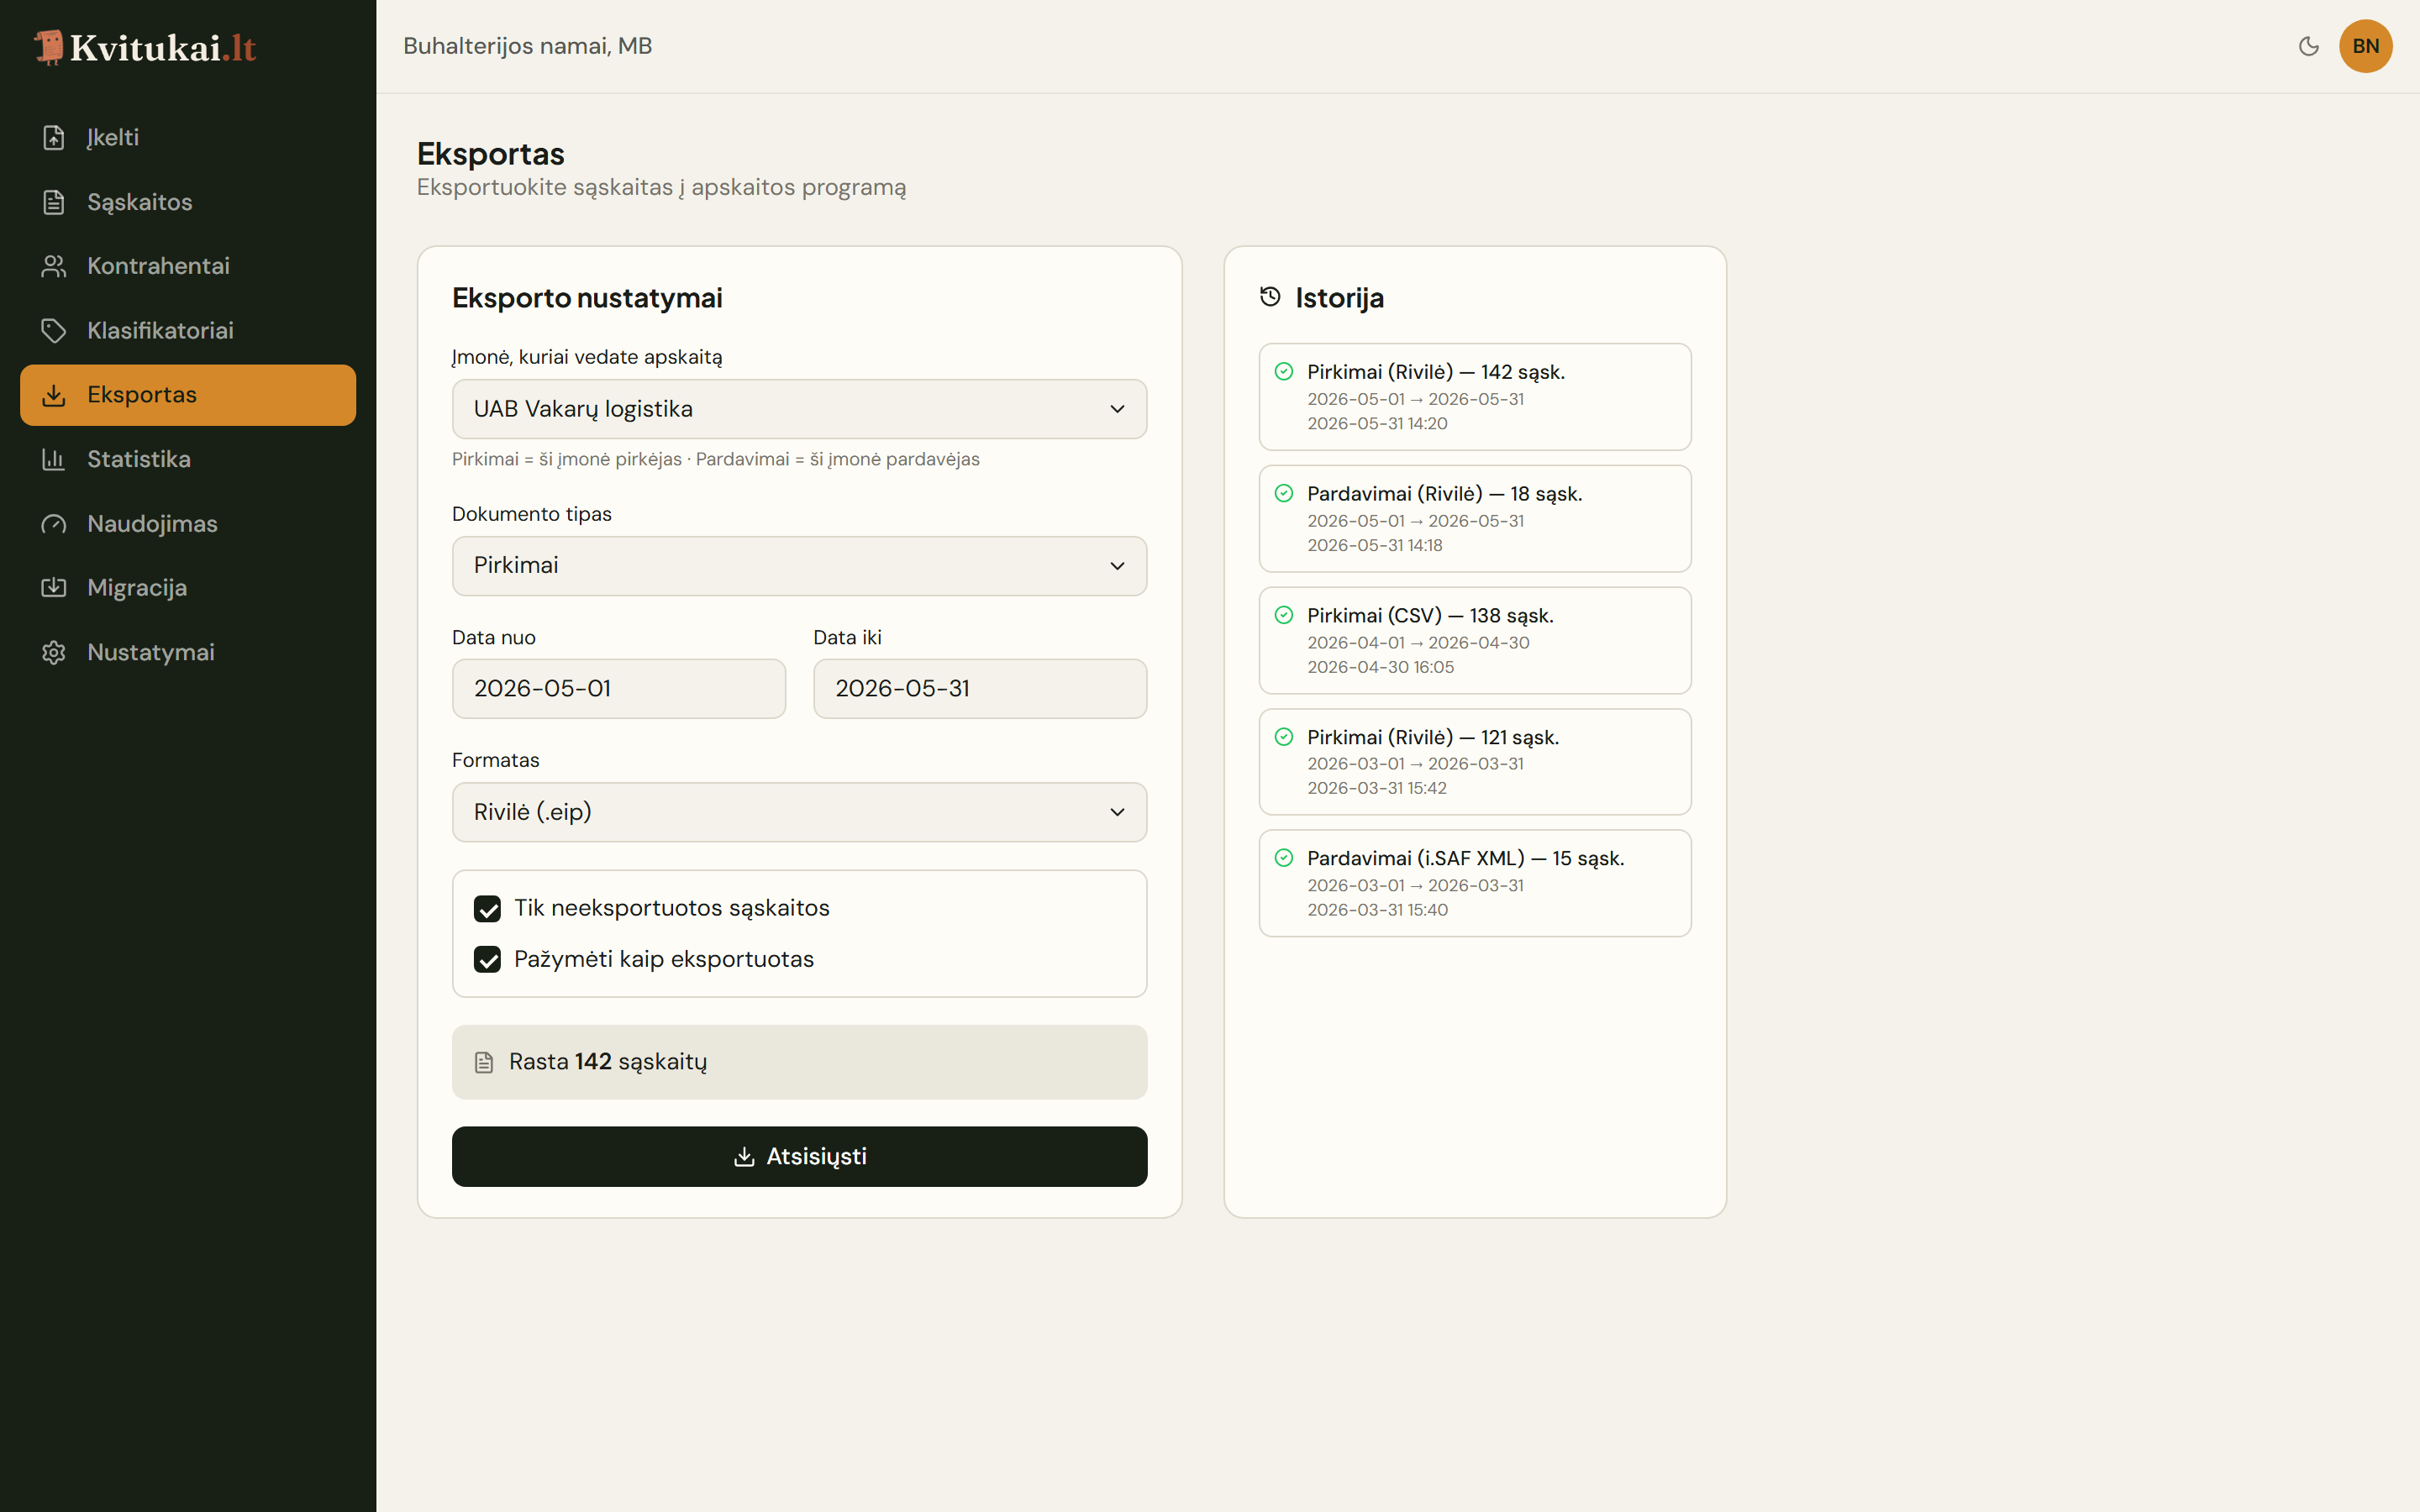
Task: Click the Data iki field 2026-05-31
Action: (980, 688)
